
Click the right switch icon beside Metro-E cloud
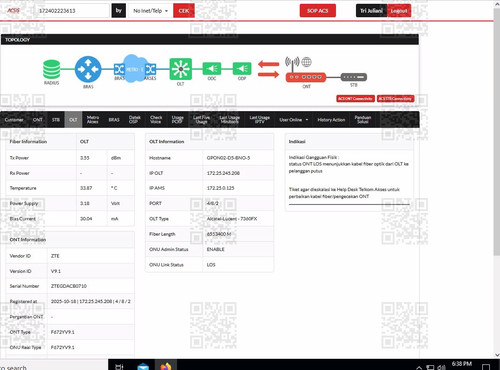coord(150,69)
